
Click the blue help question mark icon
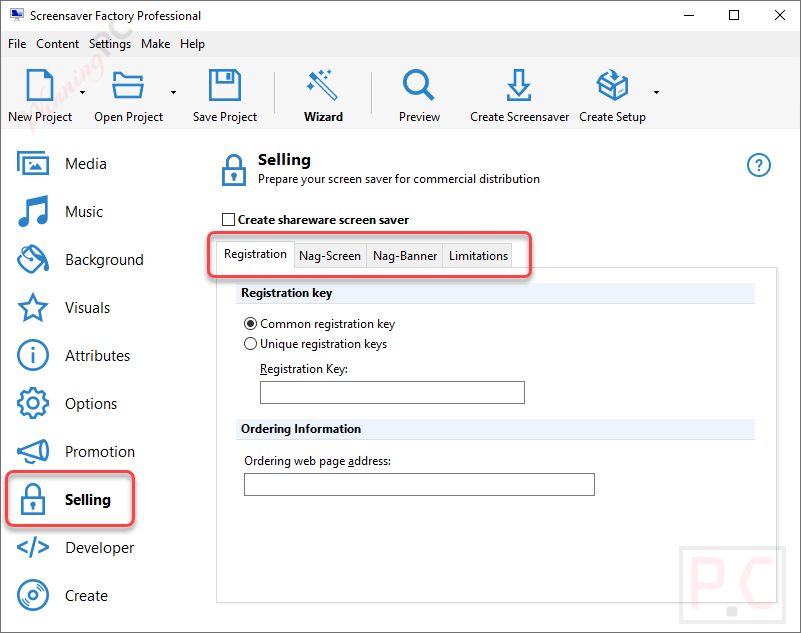[x=759, y=165]
